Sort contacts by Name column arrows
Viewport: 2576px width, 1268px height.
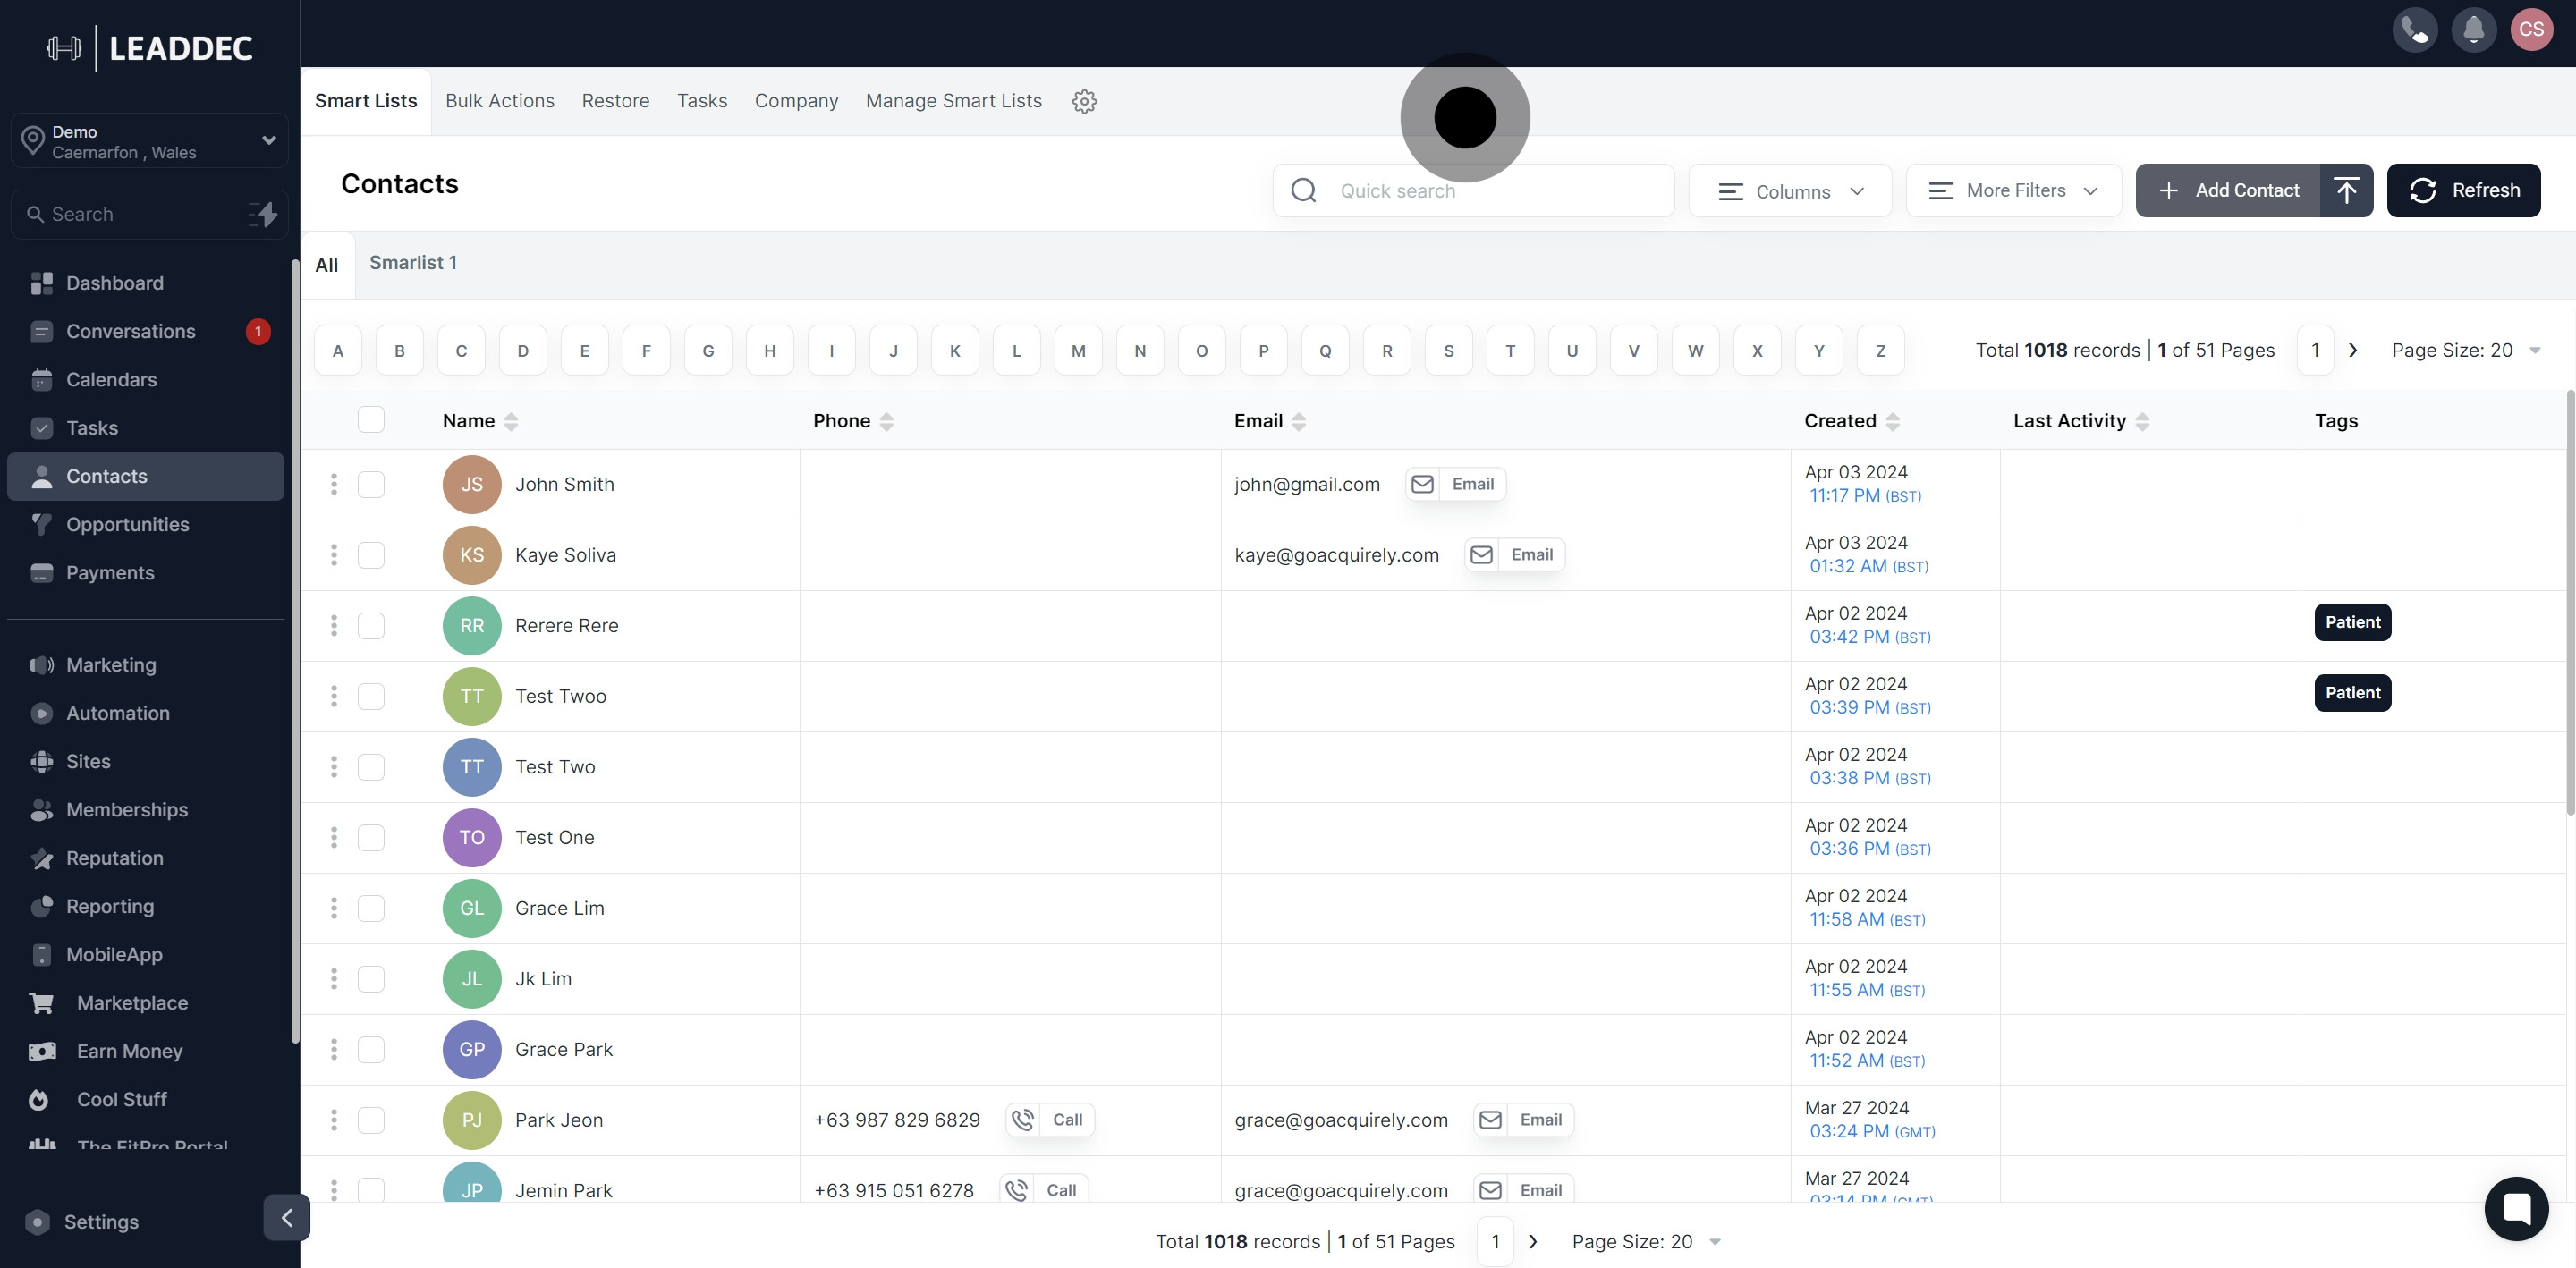pos(511,421)
